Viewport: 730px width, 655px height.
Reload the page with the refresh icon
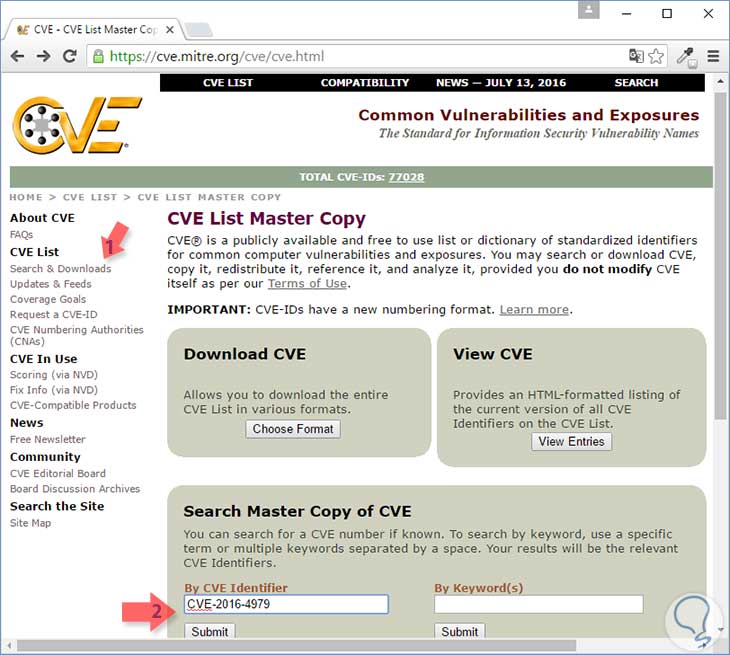(70, 56)
